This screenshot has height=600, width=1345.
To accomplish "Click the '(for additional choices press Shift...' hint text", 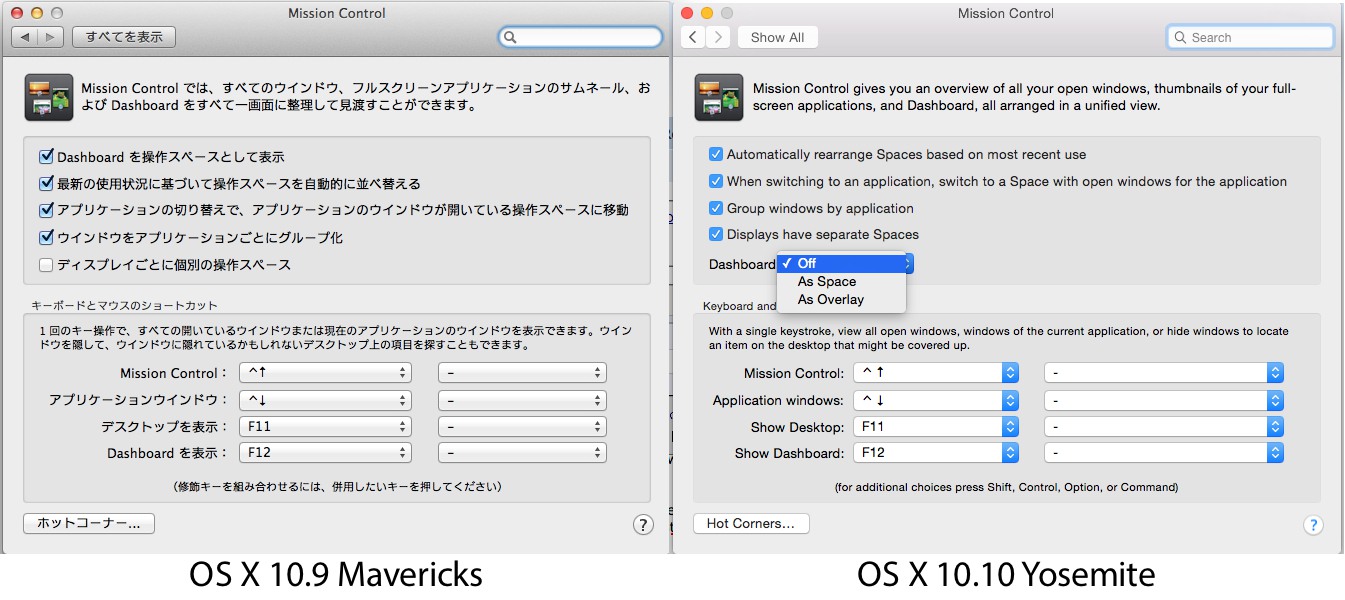I will click(1006, 487).
